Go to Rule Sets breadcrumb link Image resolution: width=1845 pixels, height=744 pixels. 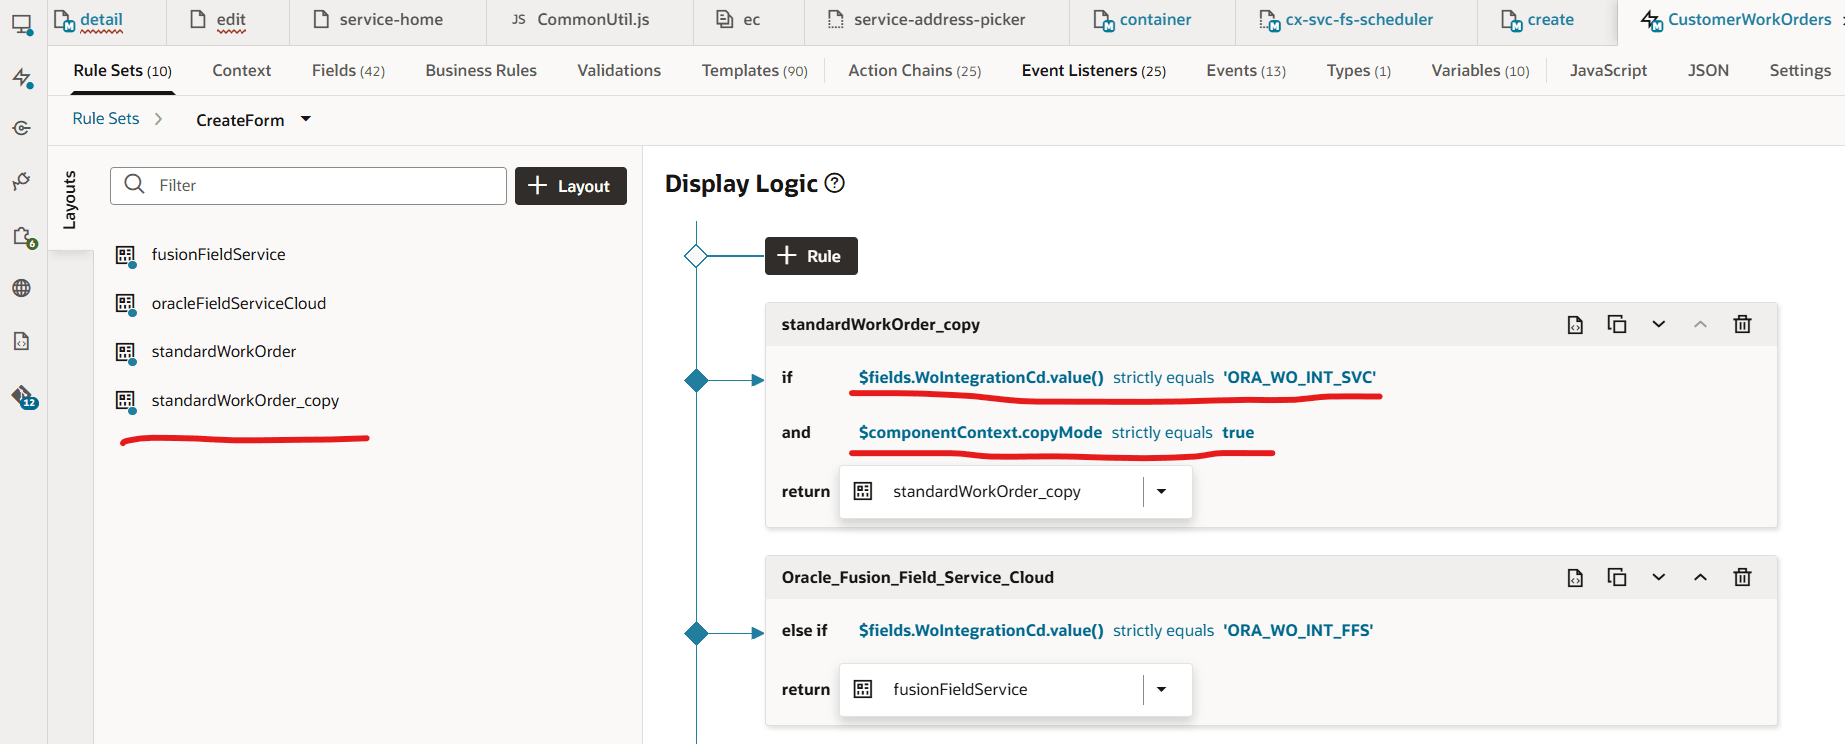106,119
